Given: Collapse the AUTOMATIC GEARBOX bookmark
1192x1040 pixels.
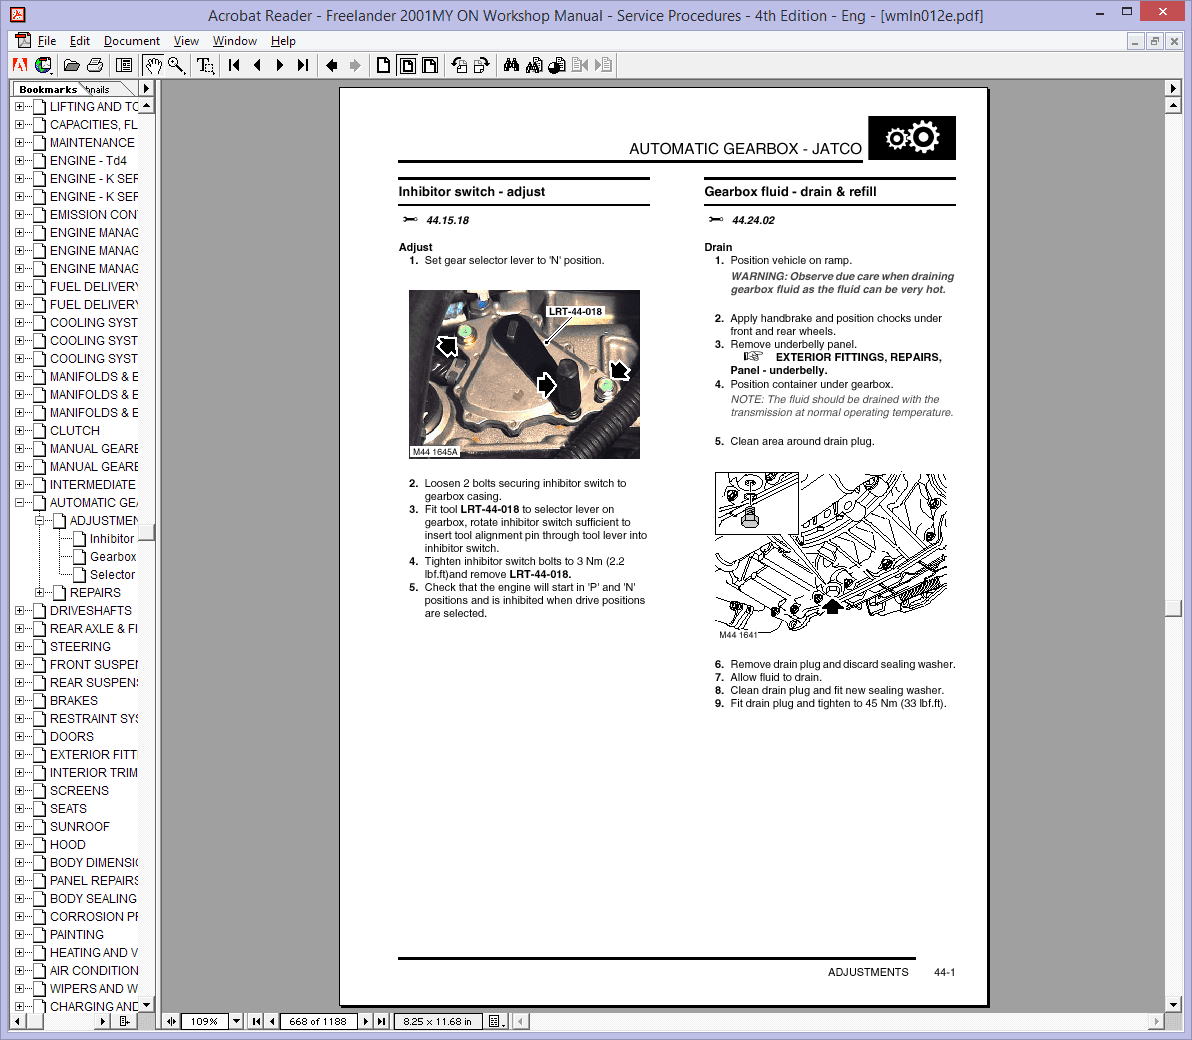Looking at the screenshot, I should [x=20, y=503].
